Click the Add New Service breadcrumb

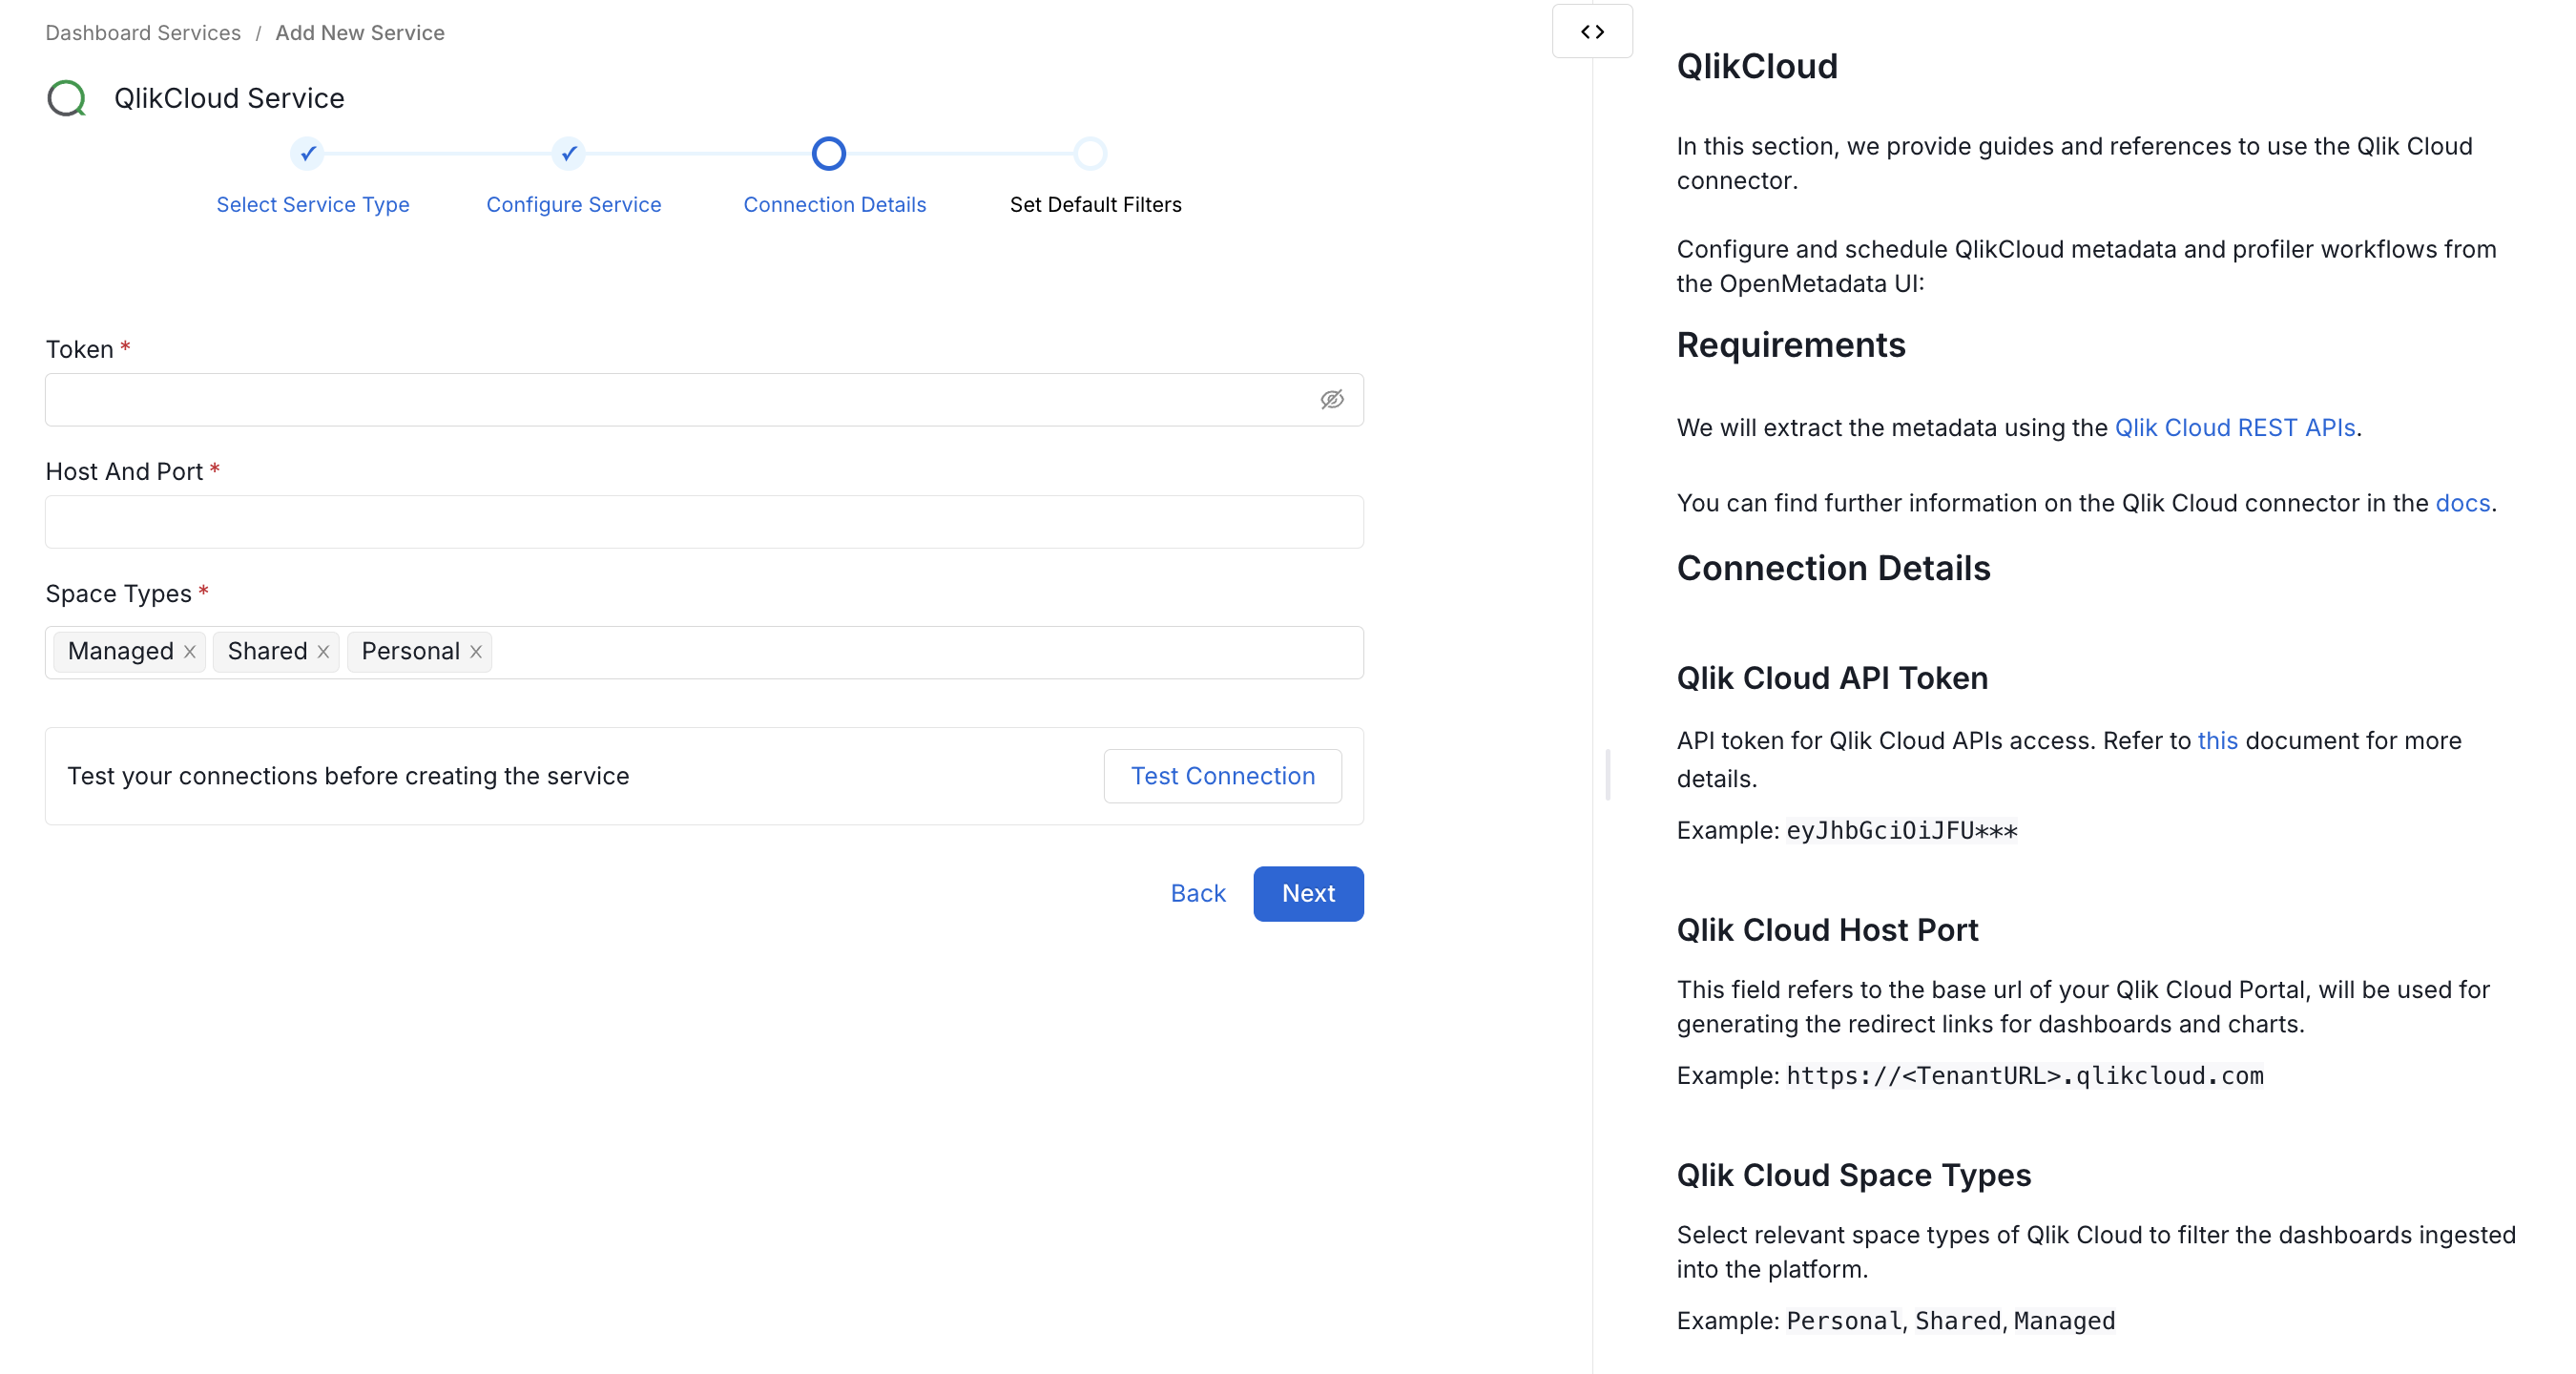coord(360,32)
